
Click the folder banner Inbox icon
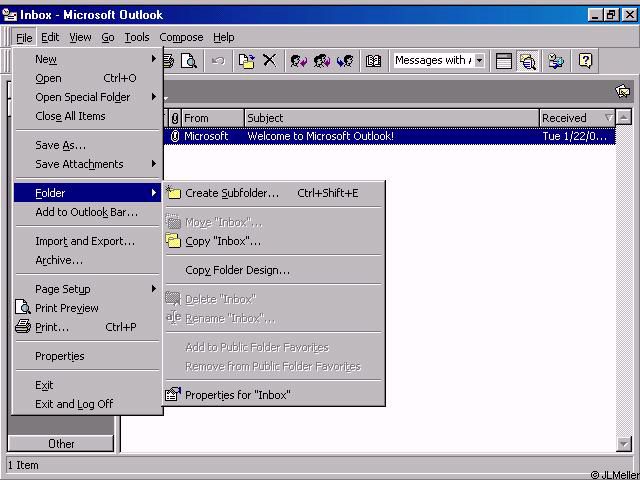point(622,91)
